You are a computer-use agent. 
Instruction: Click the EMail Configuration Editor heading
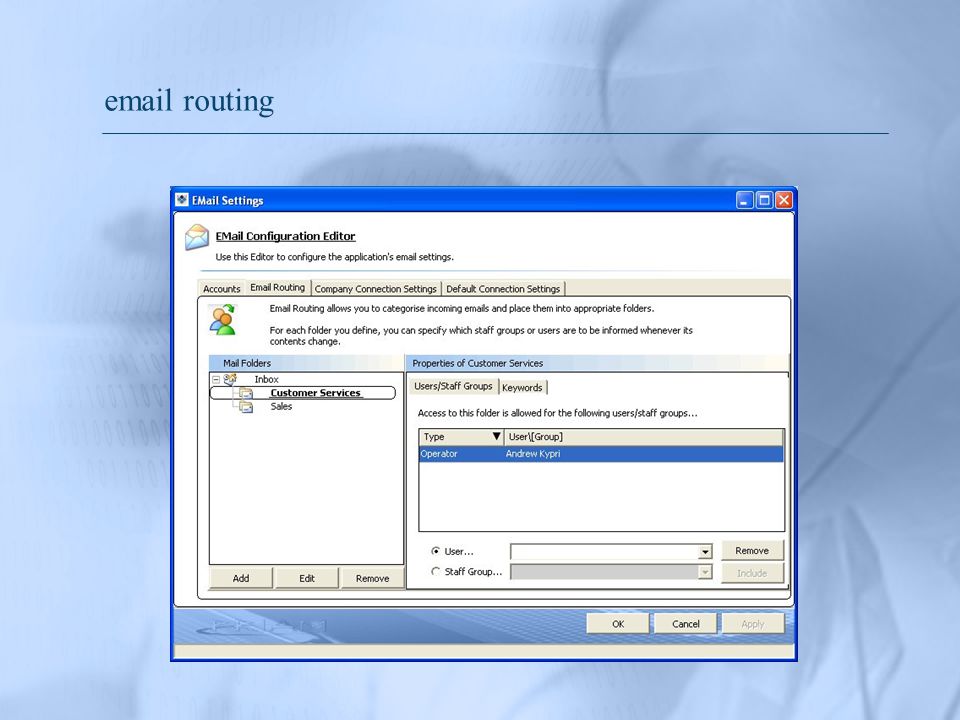285,236
